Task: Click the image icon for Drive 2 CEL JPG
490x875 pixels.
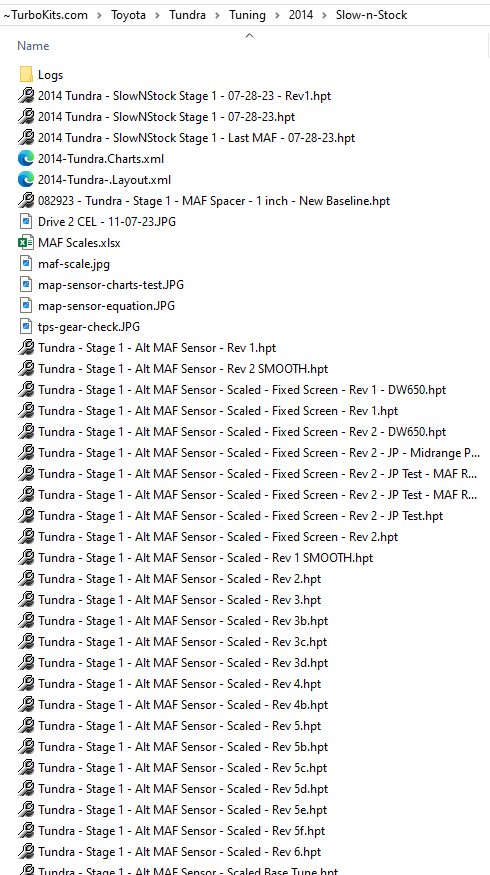Action: [26, 222]
